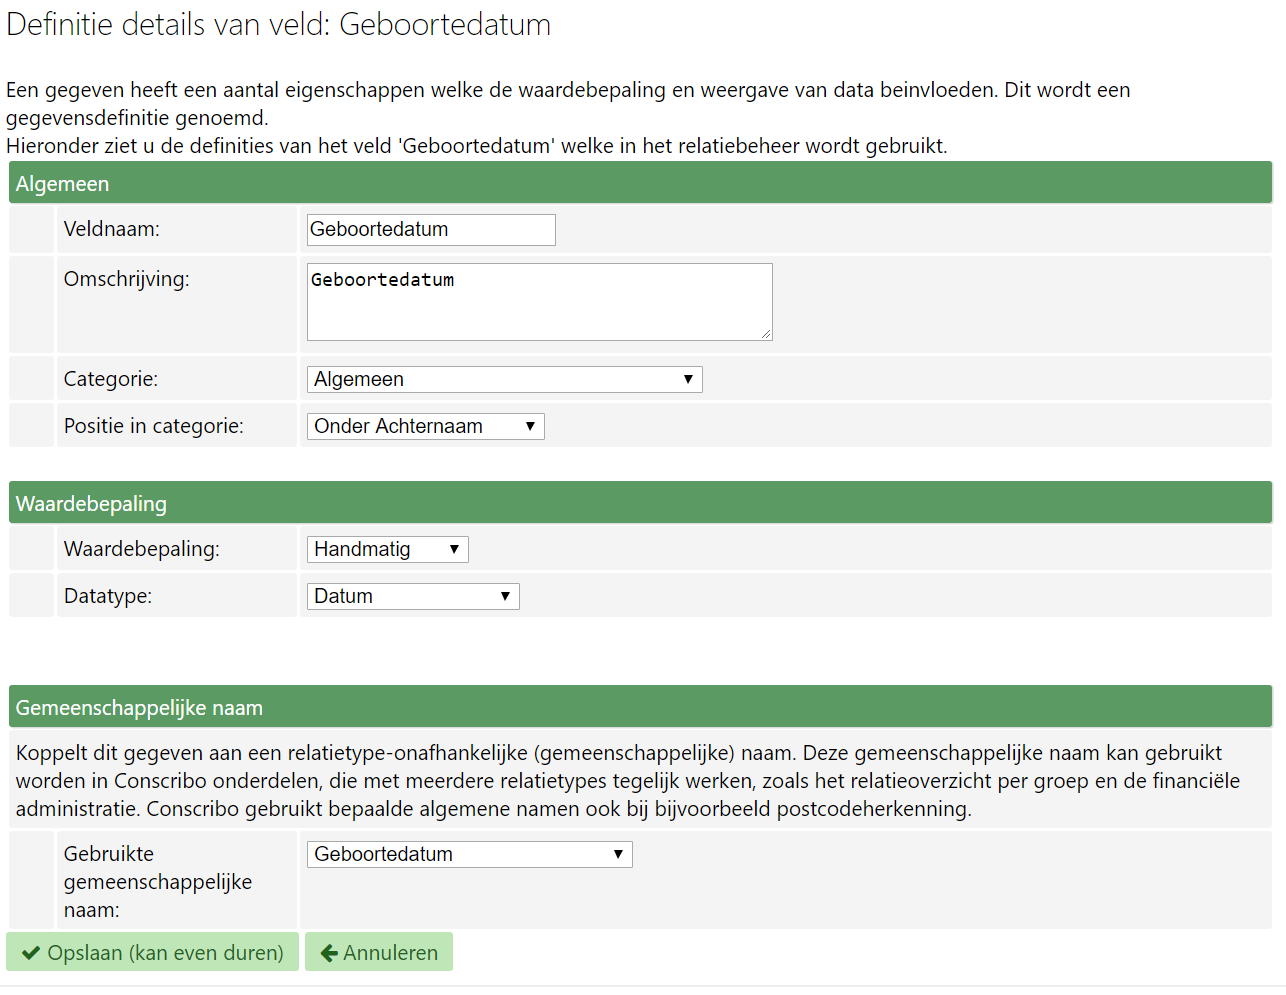Select the Algemeen section header
Viewport: 1286px width, 995px height.
point(62,184)
